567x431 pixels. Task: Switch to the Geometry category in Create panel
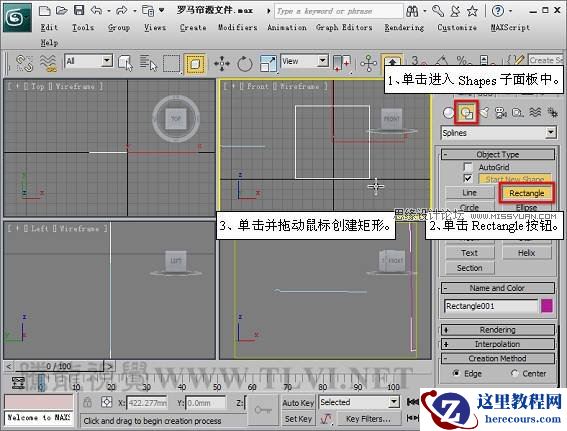[x=448, y=113]
